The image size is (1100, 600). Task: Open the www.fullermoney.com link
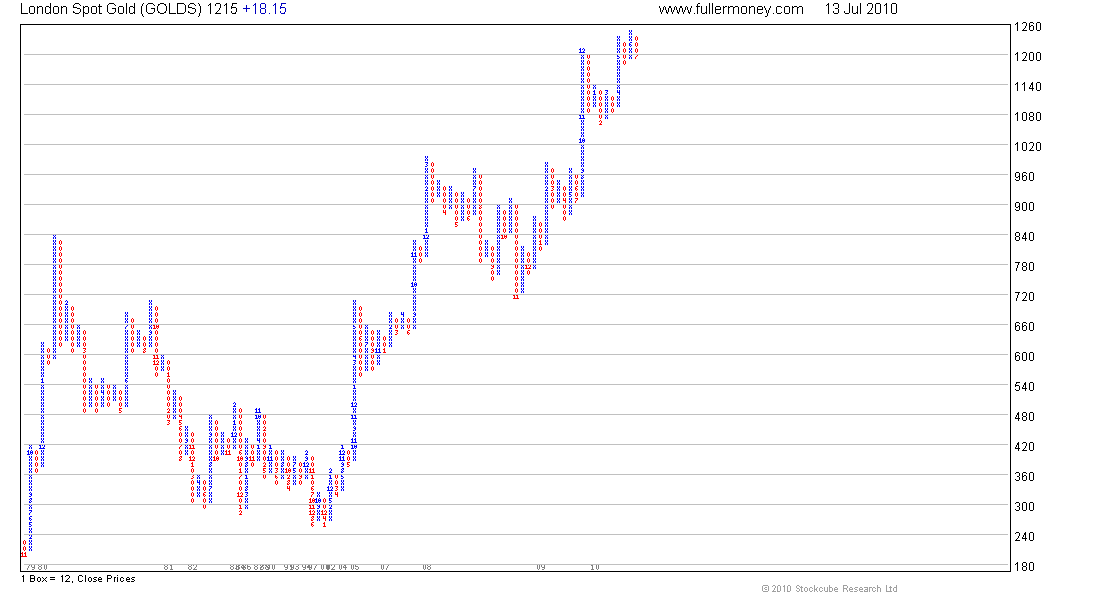pos(730,9)
